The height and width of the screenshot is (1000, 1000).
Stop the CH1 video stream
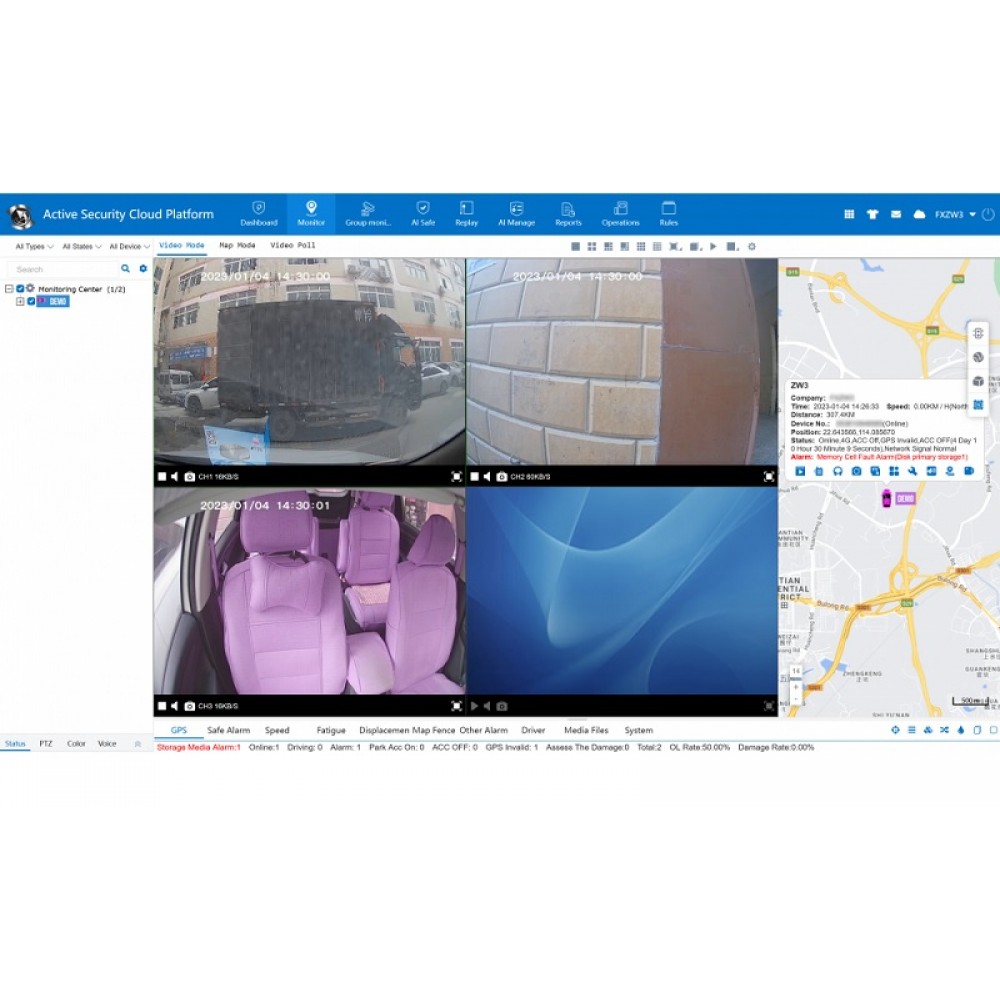tap(161, 477)
